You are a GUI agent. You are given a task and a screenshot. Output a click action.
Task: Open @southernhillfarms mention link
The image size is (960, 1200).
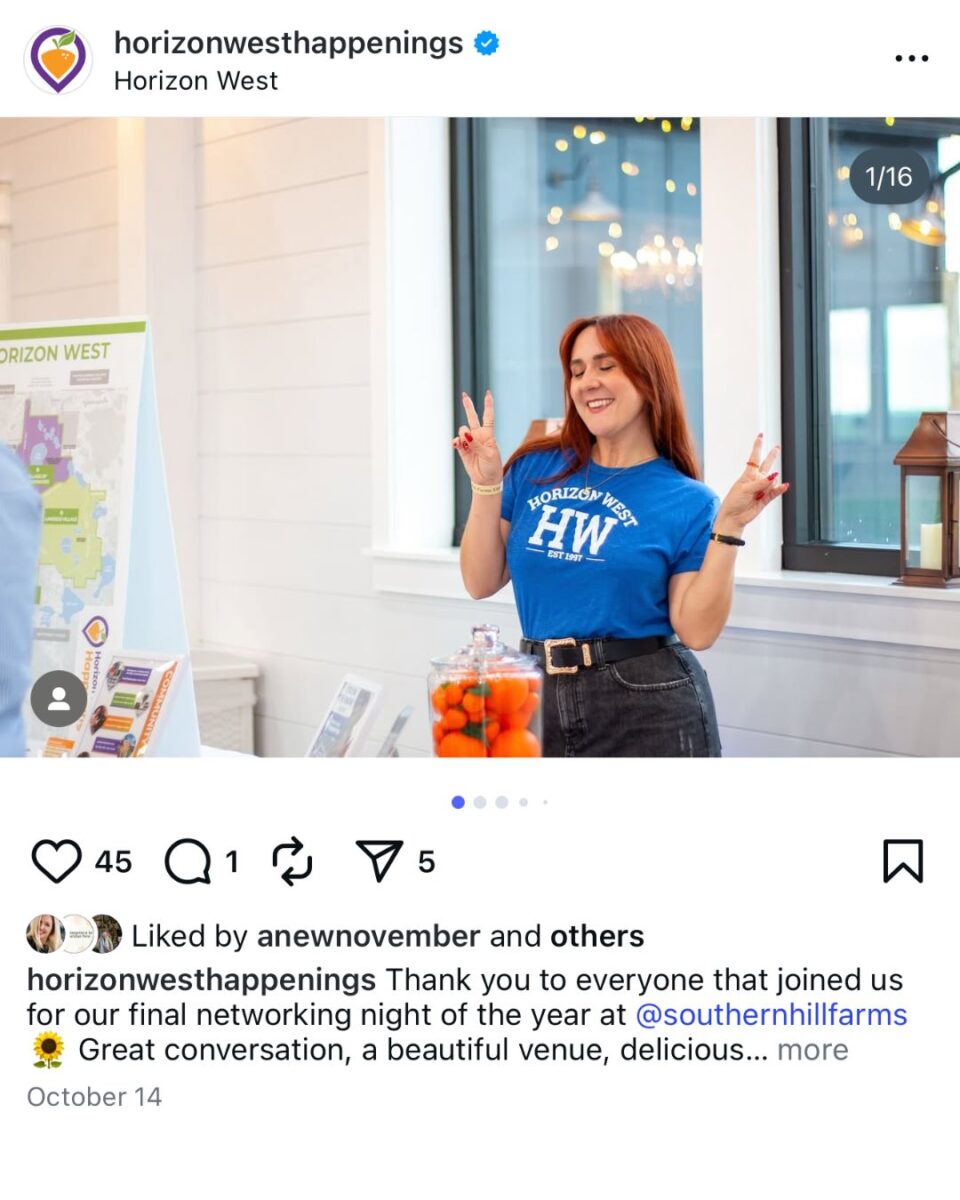tap(771, 1015)
